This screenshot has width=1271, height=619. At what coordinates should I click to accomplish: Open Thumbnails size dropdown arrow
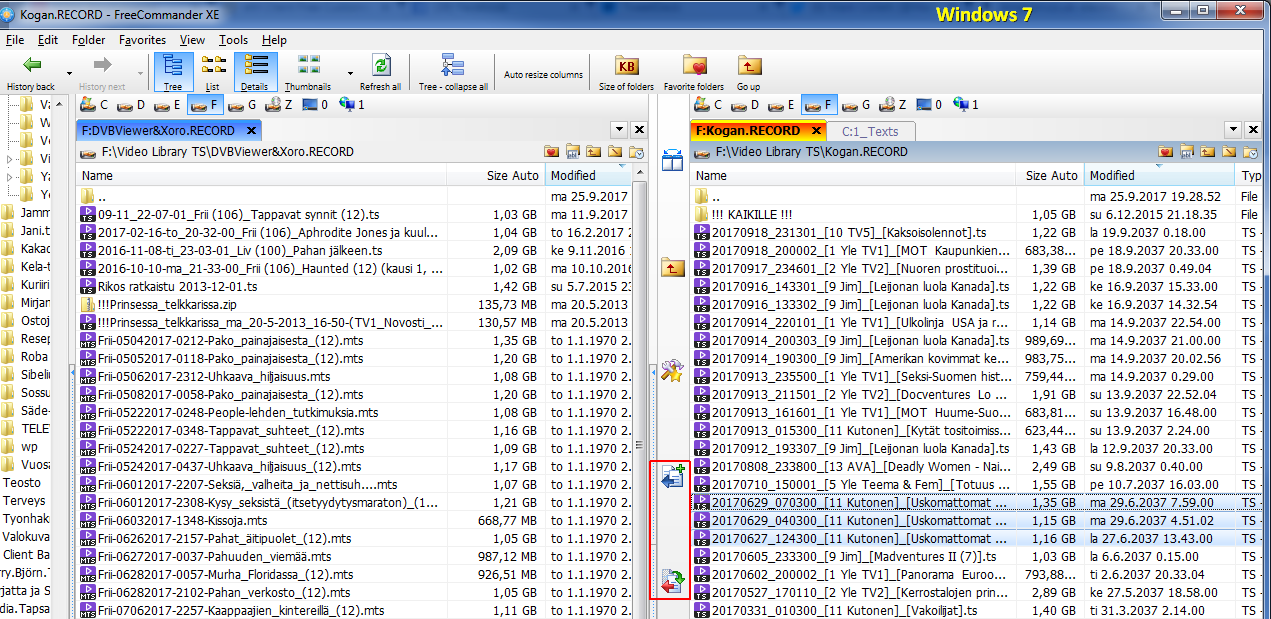click(x=350, y=73)
